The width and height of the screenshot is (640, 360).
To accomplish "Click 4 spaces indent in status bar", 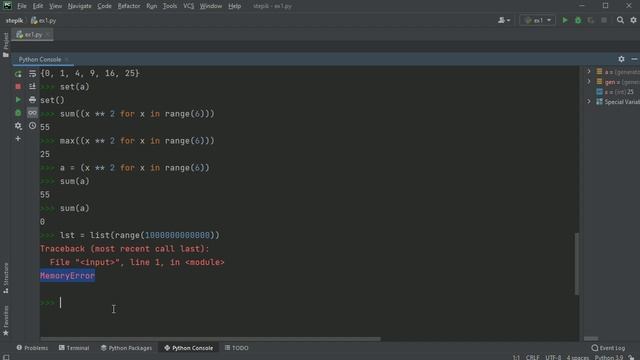I will 578,357.
